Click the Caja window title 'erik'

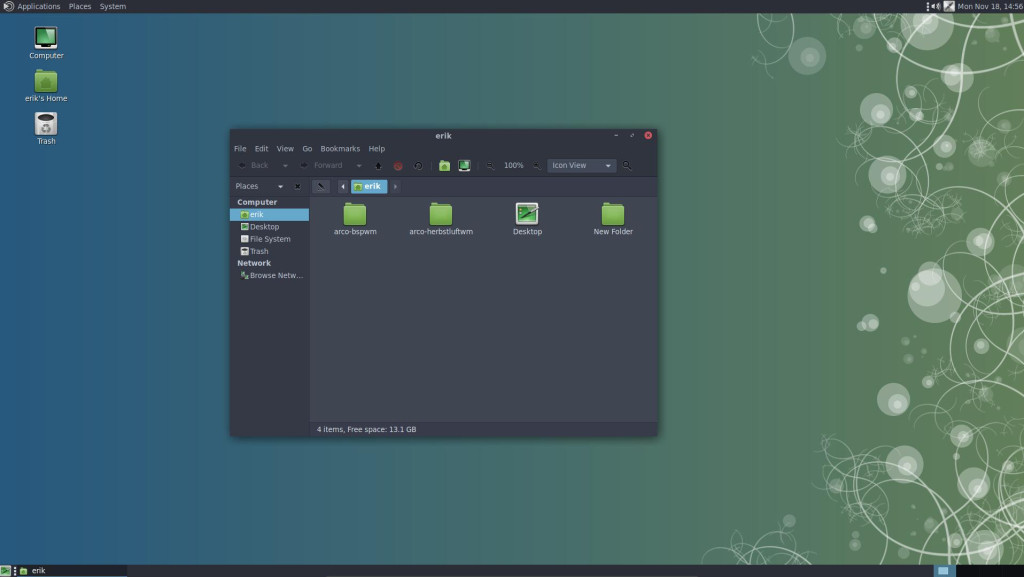443,136
